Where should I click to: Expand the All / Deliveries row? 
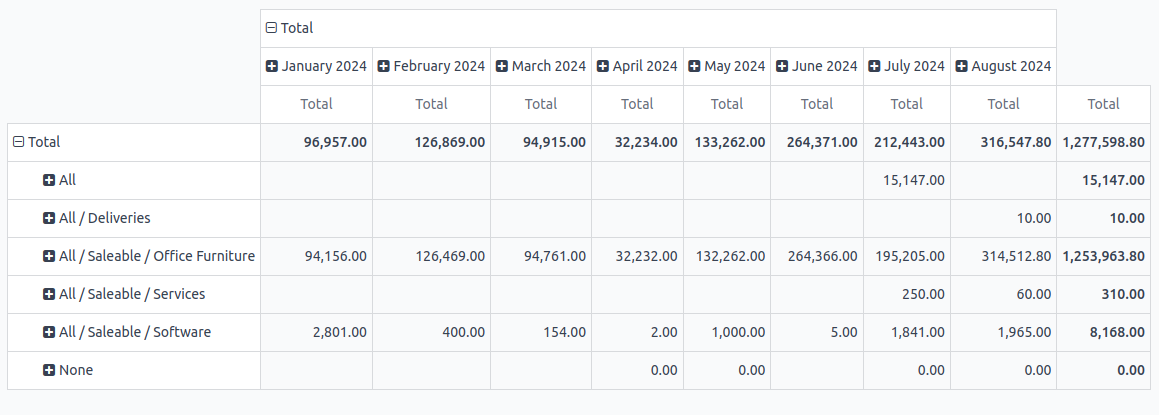[x=49, y=218]
